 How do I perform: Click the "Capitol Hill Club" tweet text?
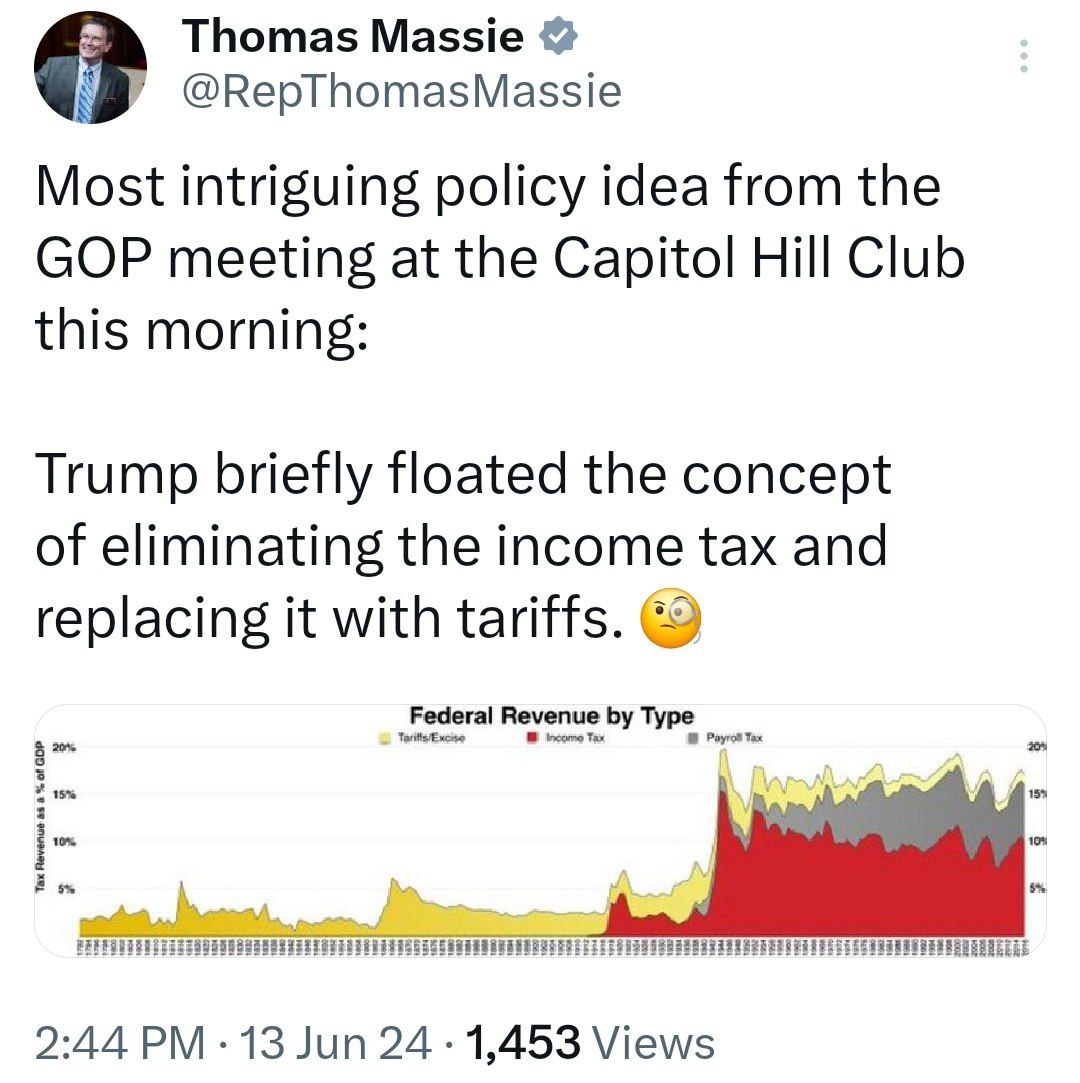759,259
